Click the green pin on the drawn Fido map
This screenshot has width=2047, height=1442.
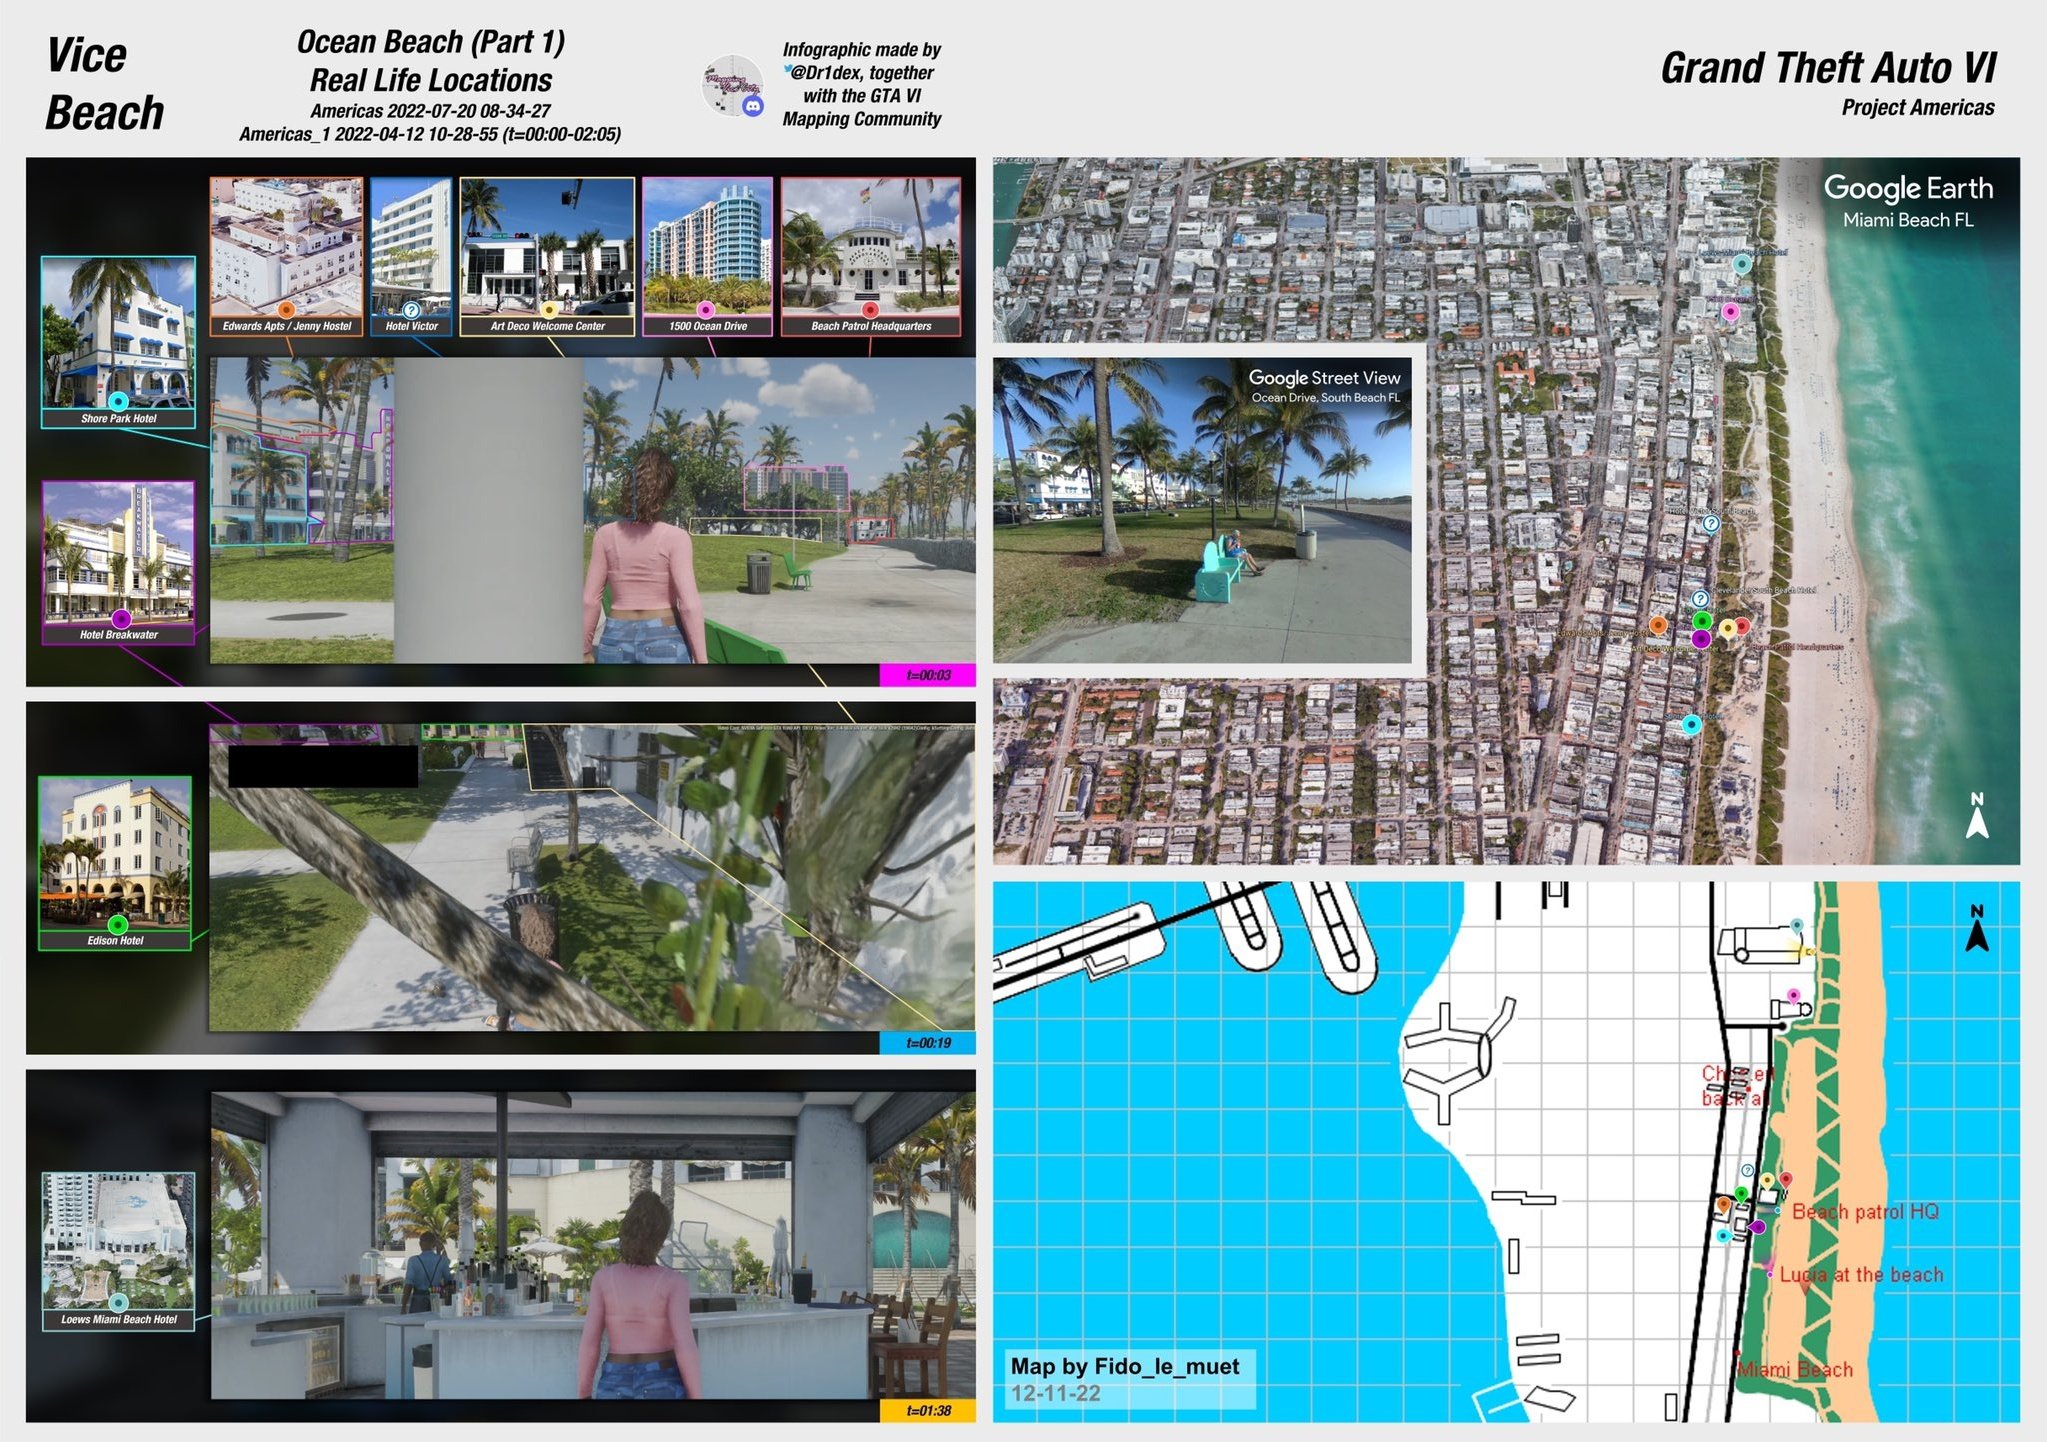[1741, 1193]
